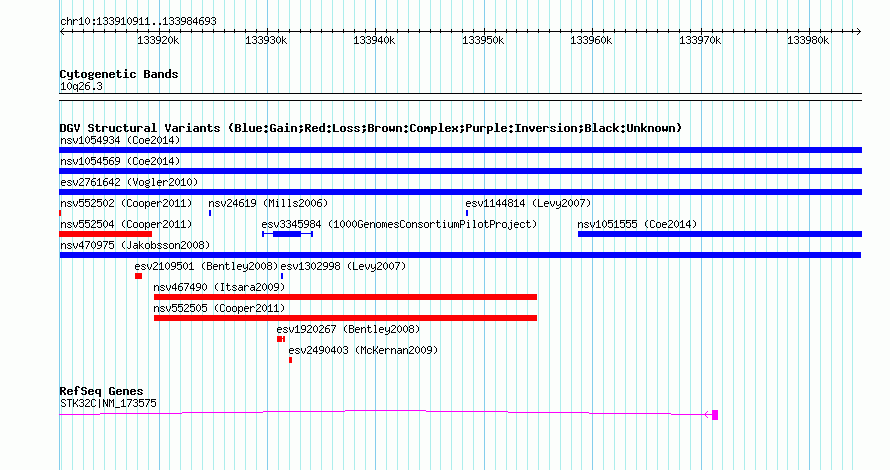Open the nsv1054934 (Coe2014) label
Viewport: 890px width, 470px height.
click(120, 140)
